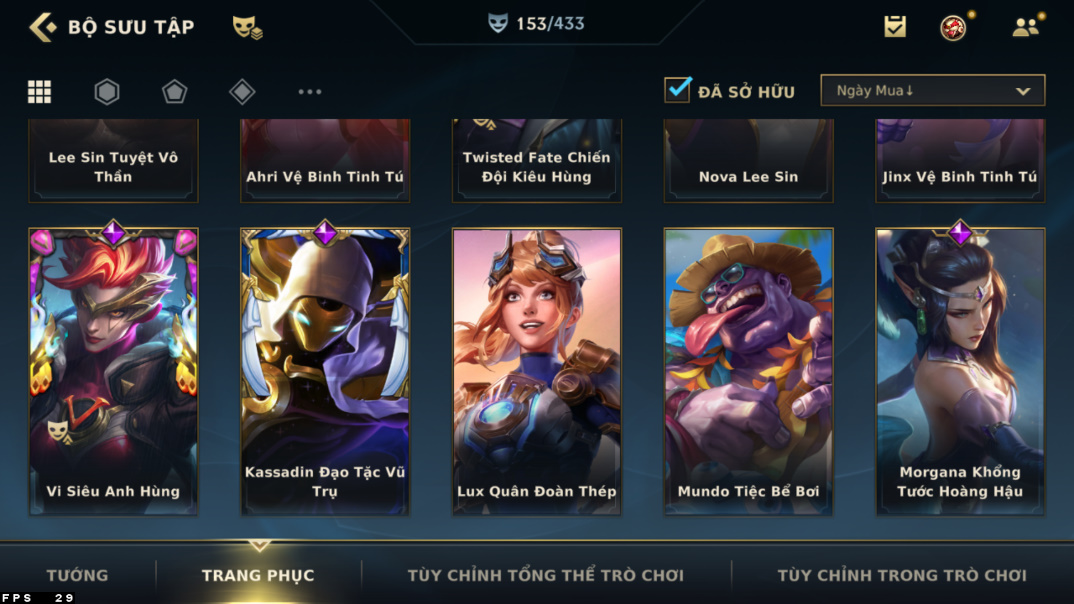The width and height of the screenshot is (1074, 604).
Task: Open the missions checklist icon
Action: [x=895, y=27]
